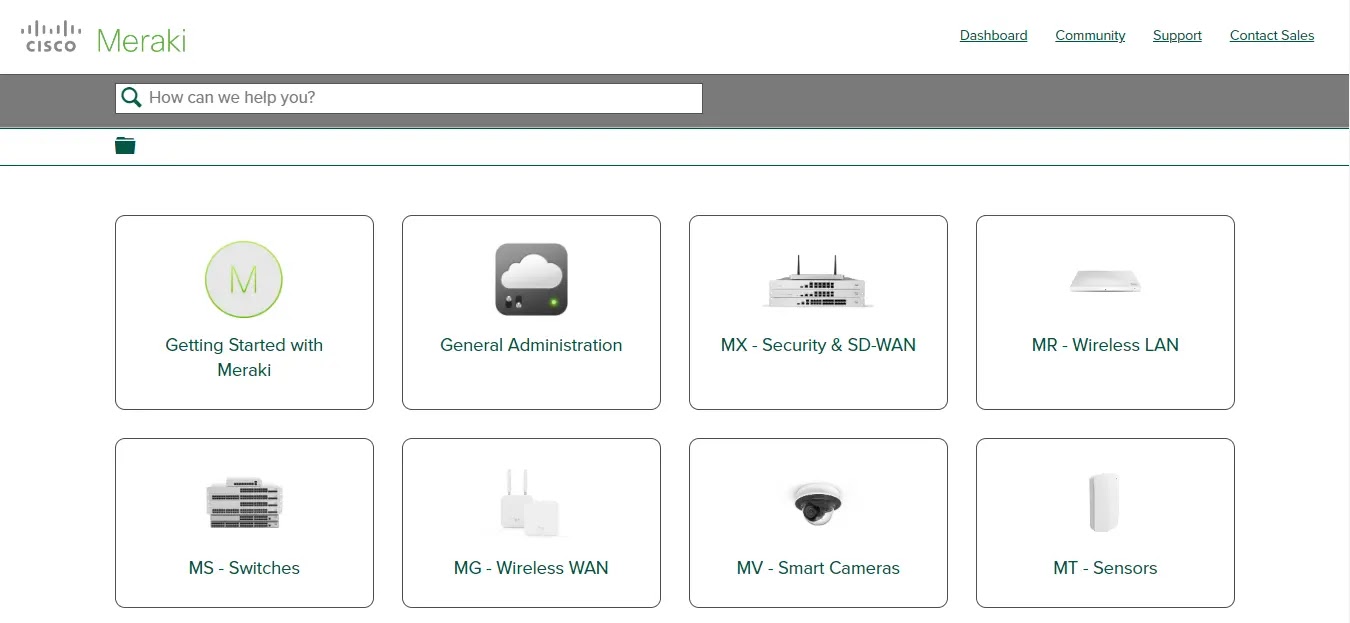The width and height of the screenshot is (1350, 623).
Task: Click the magnifying glass search icon
Action: click(131, 98)
